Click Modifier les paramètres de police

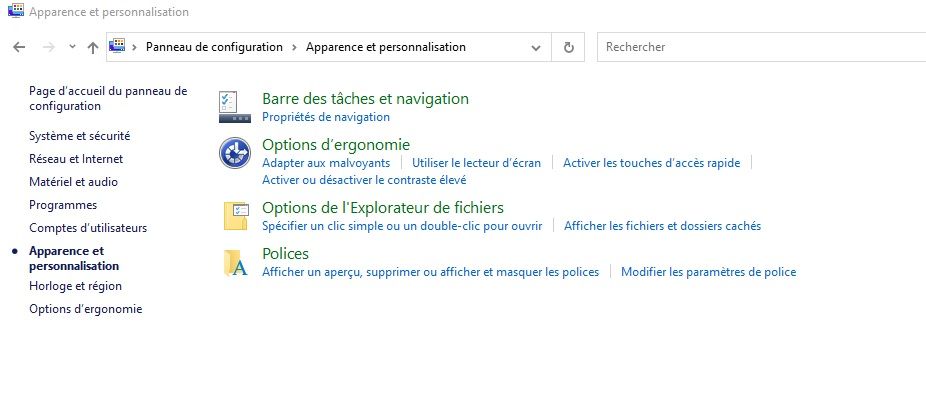708,272
